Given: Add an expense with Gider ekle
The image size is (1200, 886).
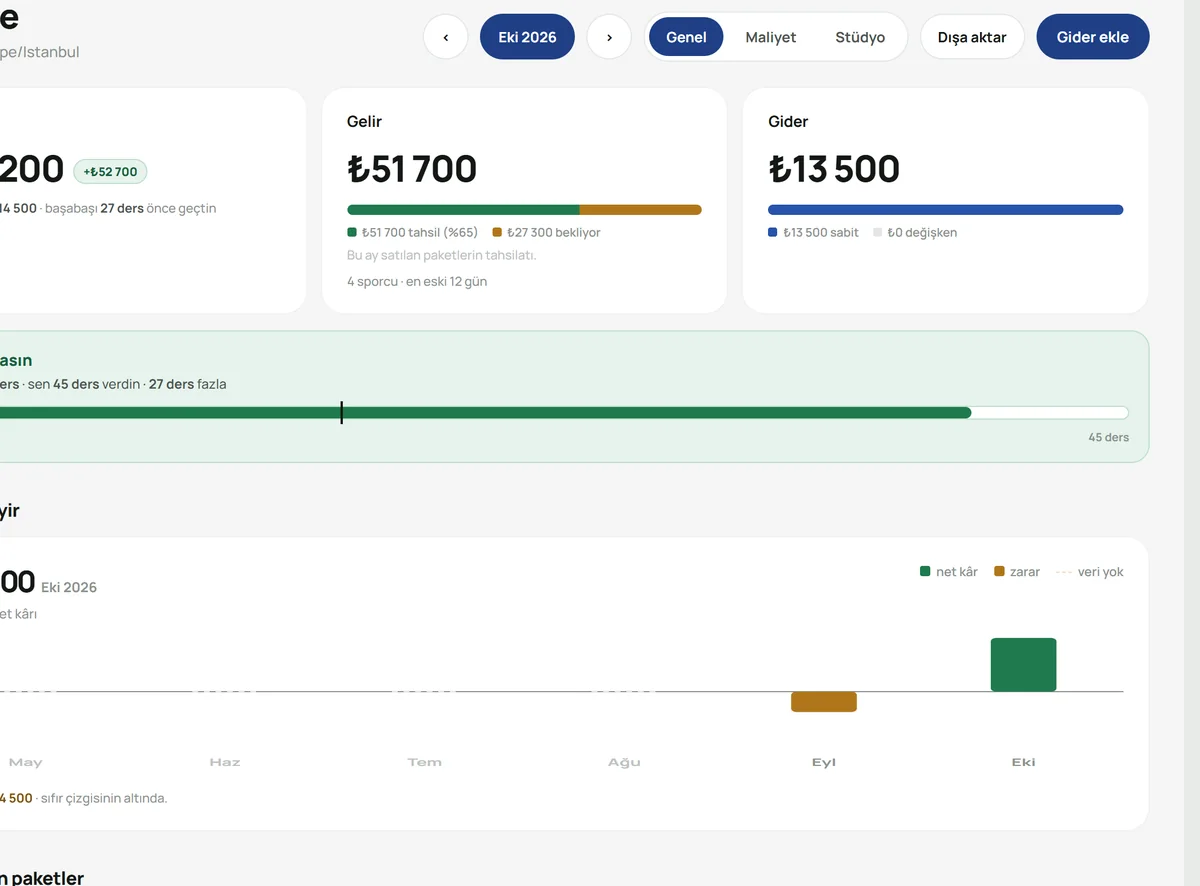Looking at the screenshot, I should [1093, 37].
